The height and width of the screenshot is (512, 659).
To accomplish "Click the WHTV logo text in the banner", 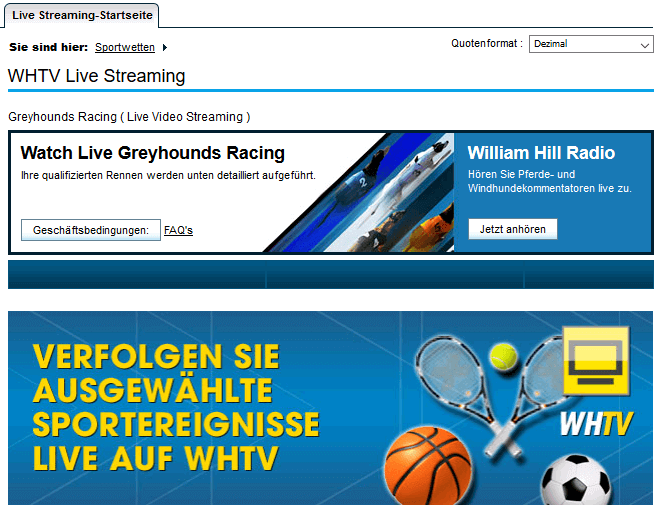I will click(x=596, y=424).
